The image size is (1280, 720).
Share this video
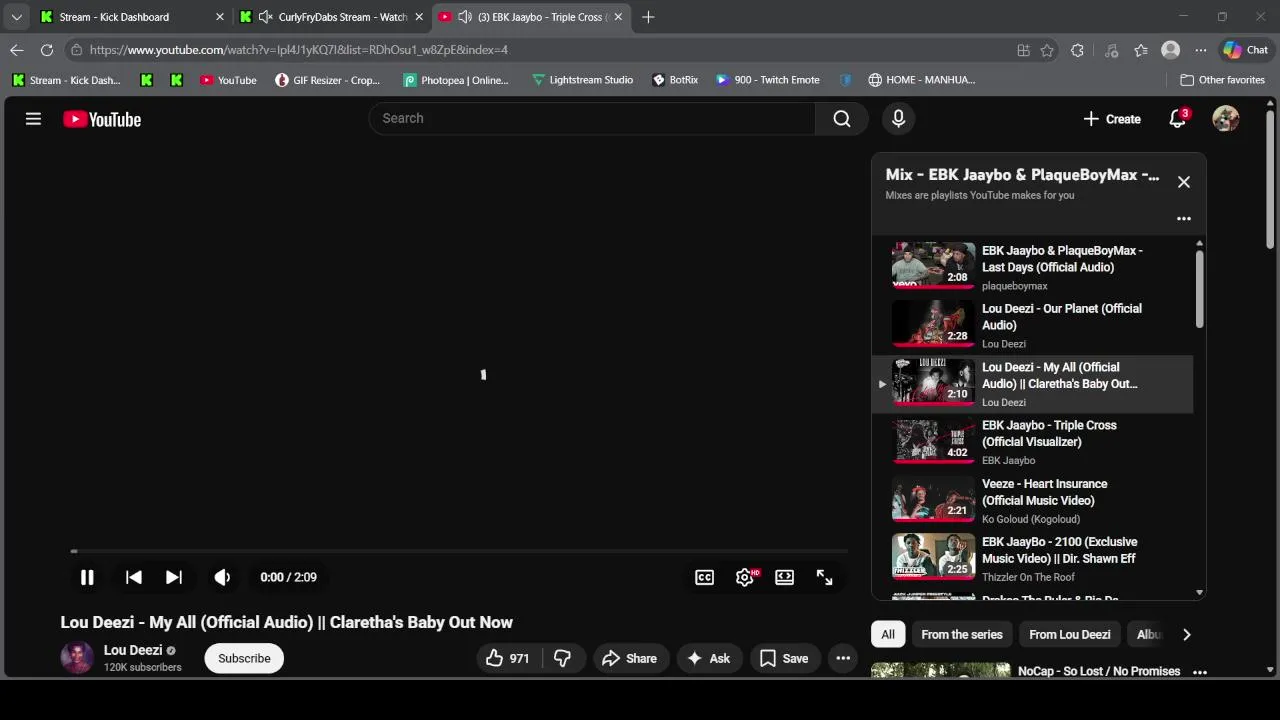[x=629, y=658]
